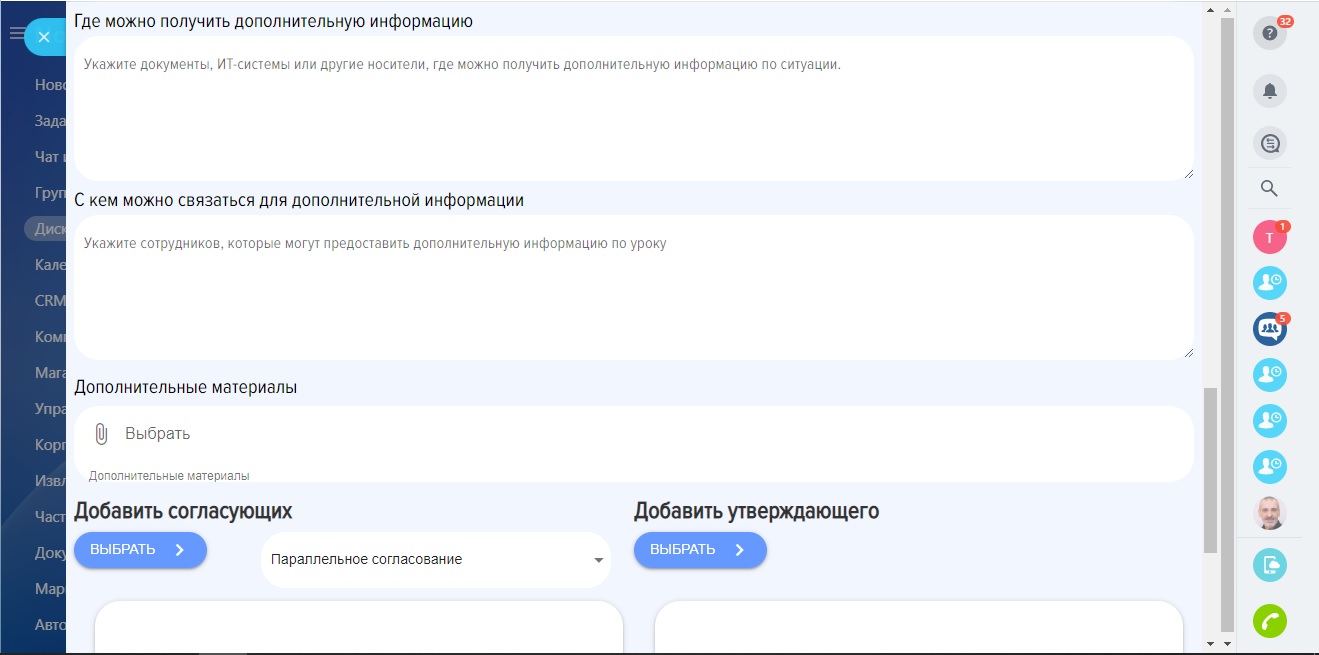Open the chat messages list icon

coord(1269,144)
